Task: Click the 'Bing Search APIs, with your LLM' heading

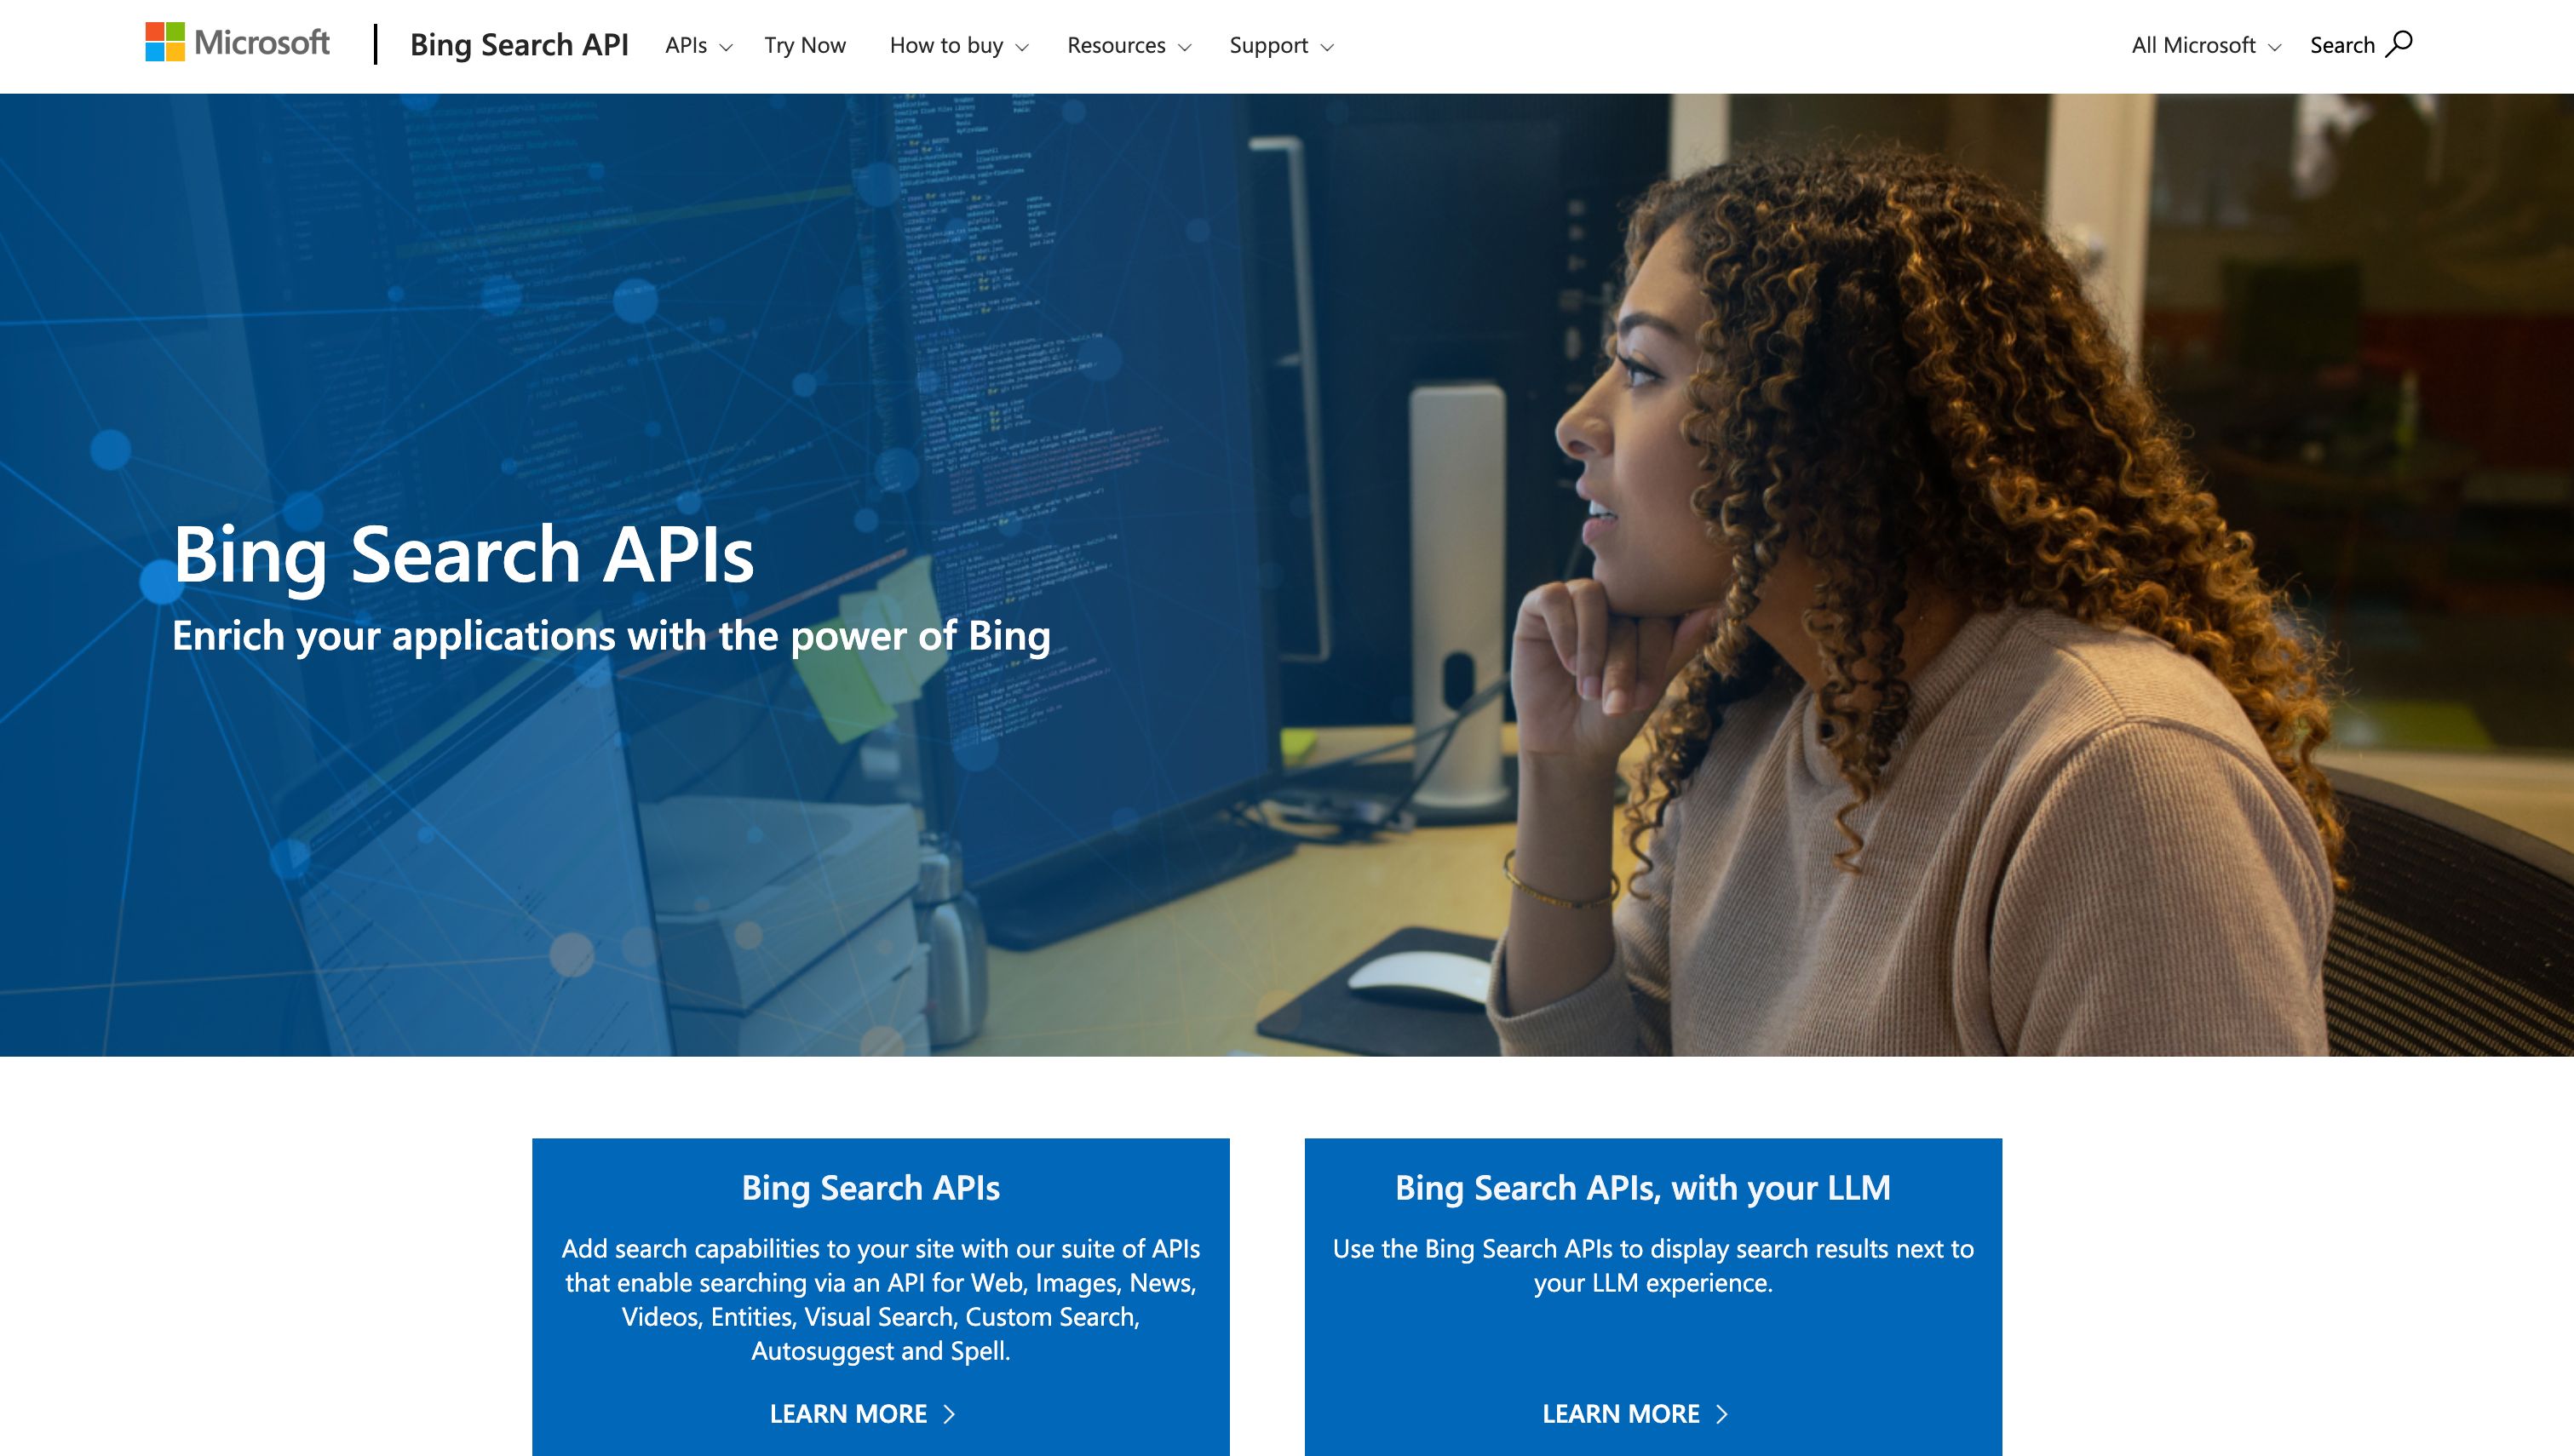Action: (1643, 1188)
